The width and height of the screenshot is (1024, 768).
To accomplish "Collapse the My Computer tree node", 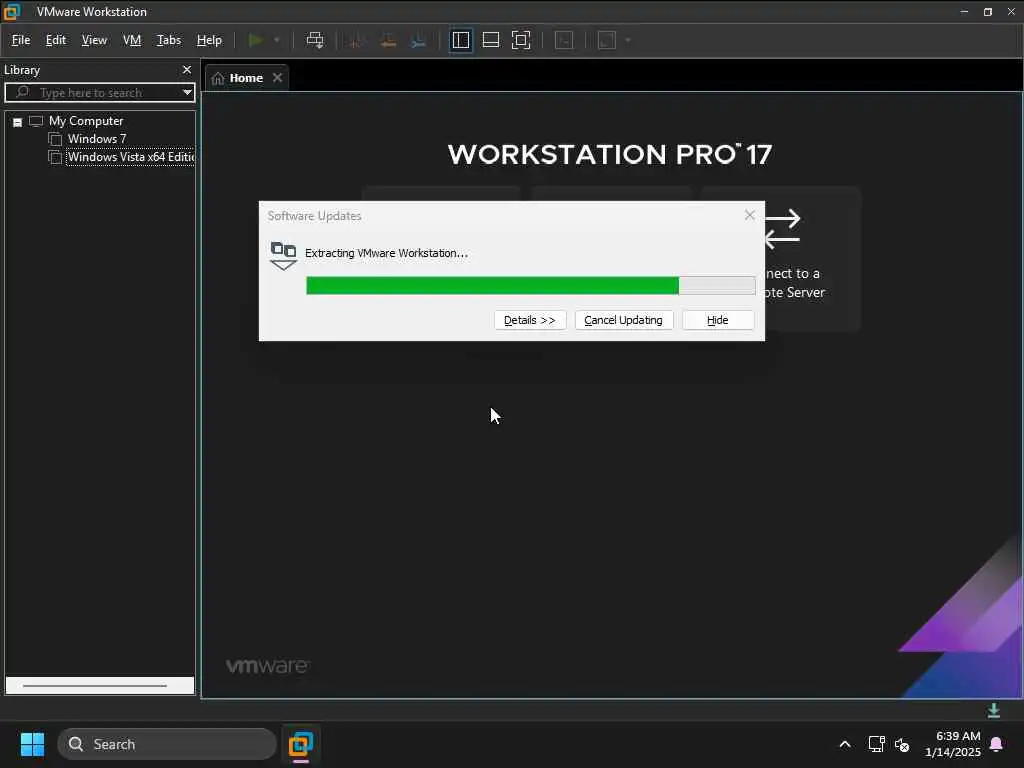I will tap(18, 122).
